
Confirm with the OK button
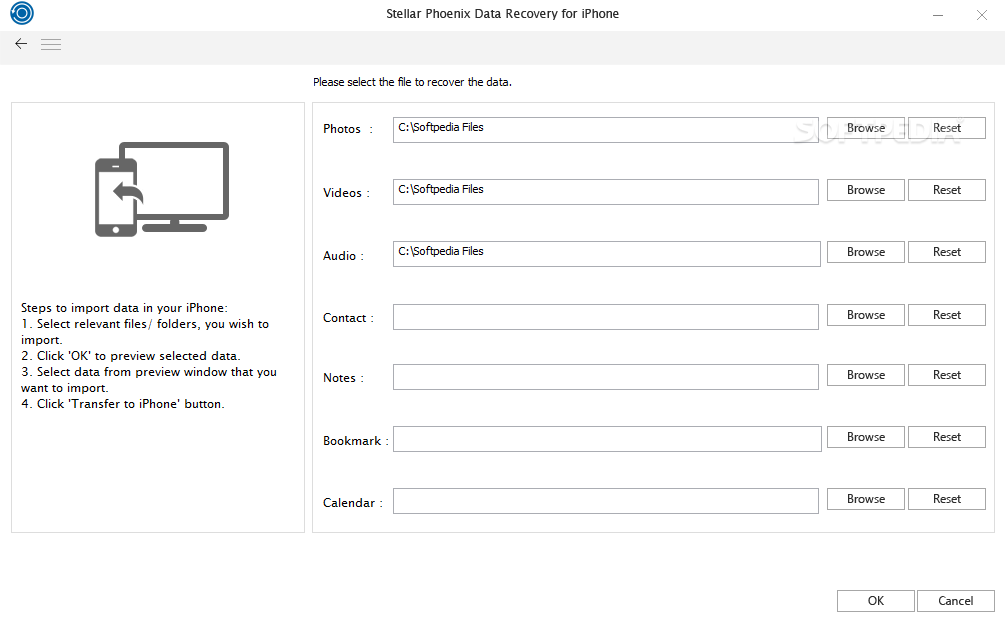coord(876,601)
